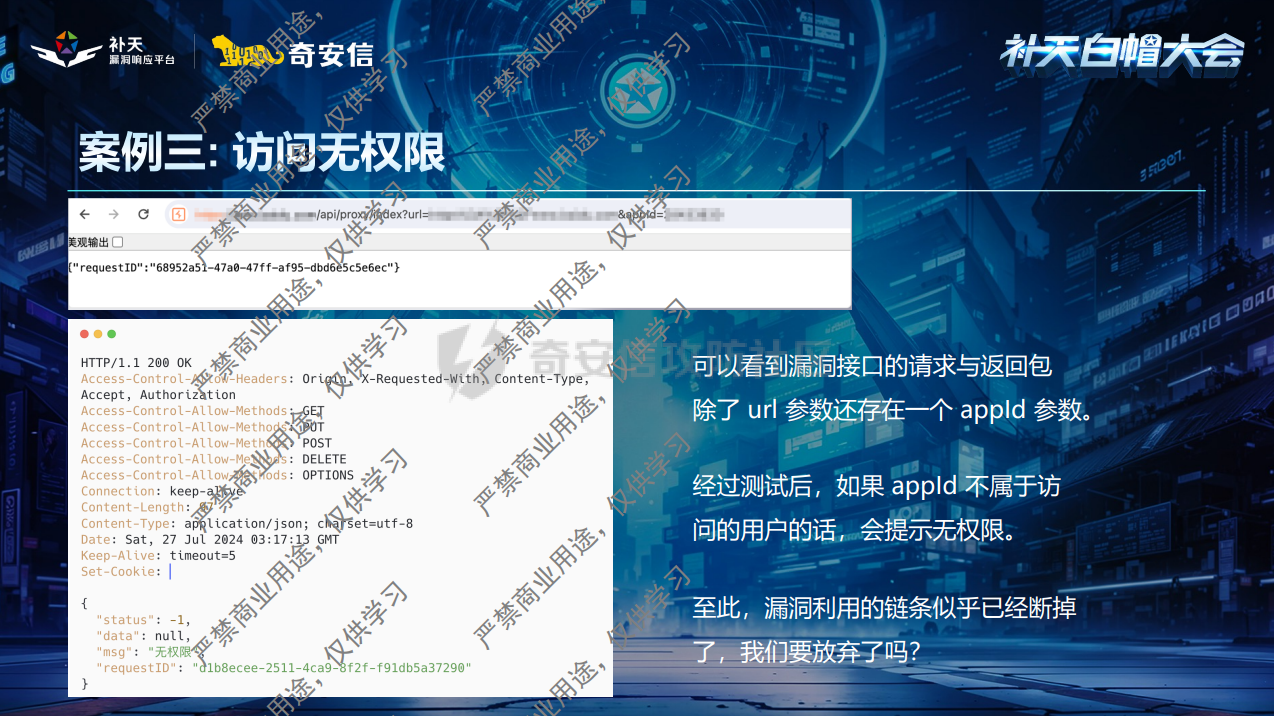Click the text 可以看到漏洞接口的请求与返回包

(872, 366)
